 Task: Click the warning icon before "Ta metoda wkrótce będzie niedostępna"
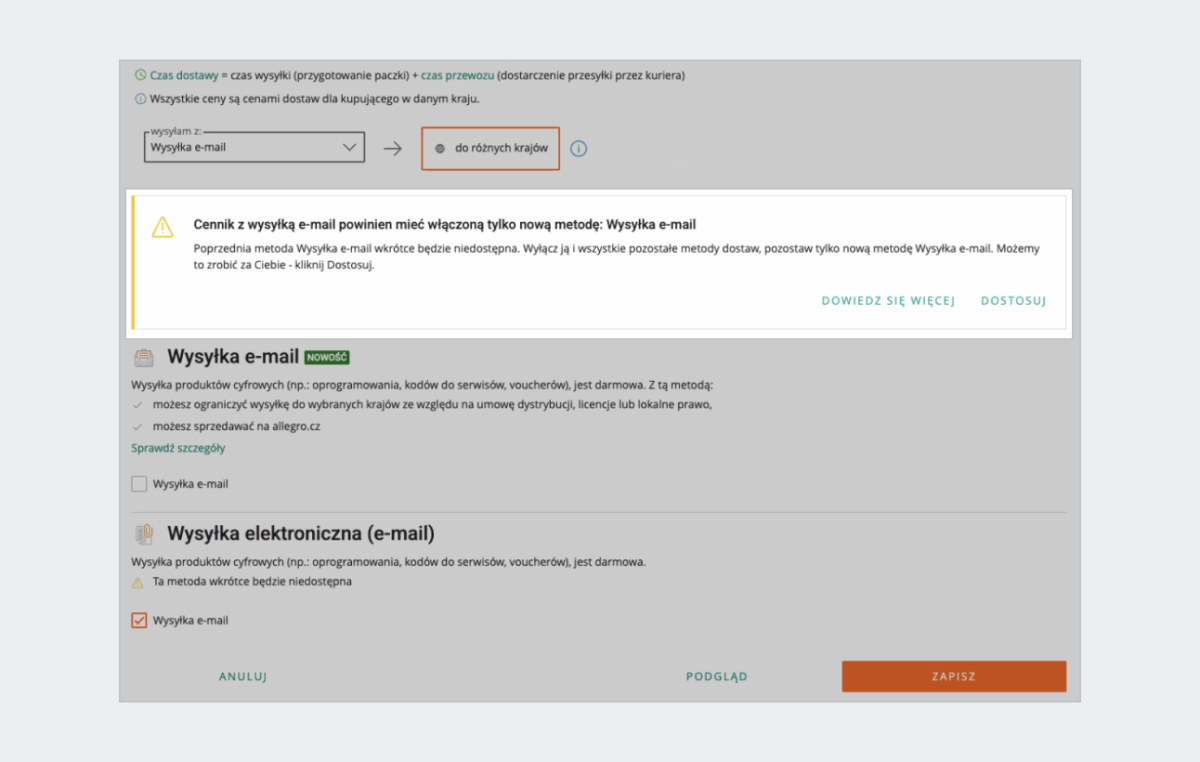click(138, 582)
